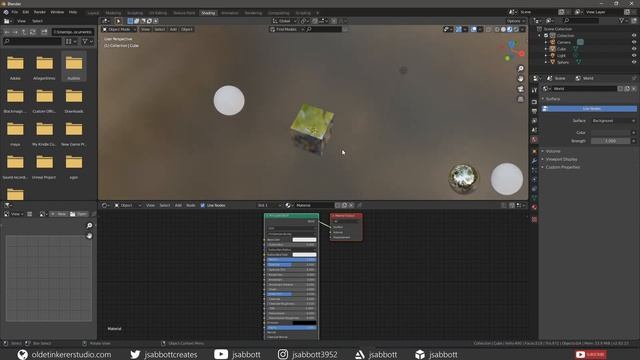Open Modifier properties tab icon
Image resolution: width=640 pixels, height=360 pixels.
(534, 161)
